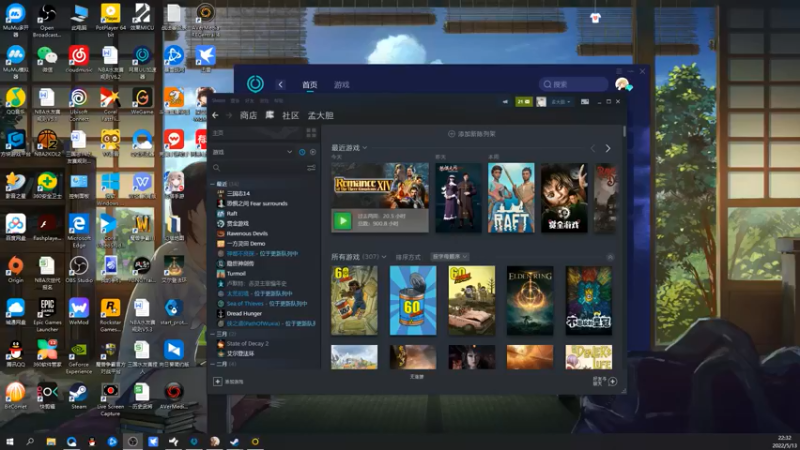Select Raft in the library list
The image size is (800, 450).
[x=232, y=213]
